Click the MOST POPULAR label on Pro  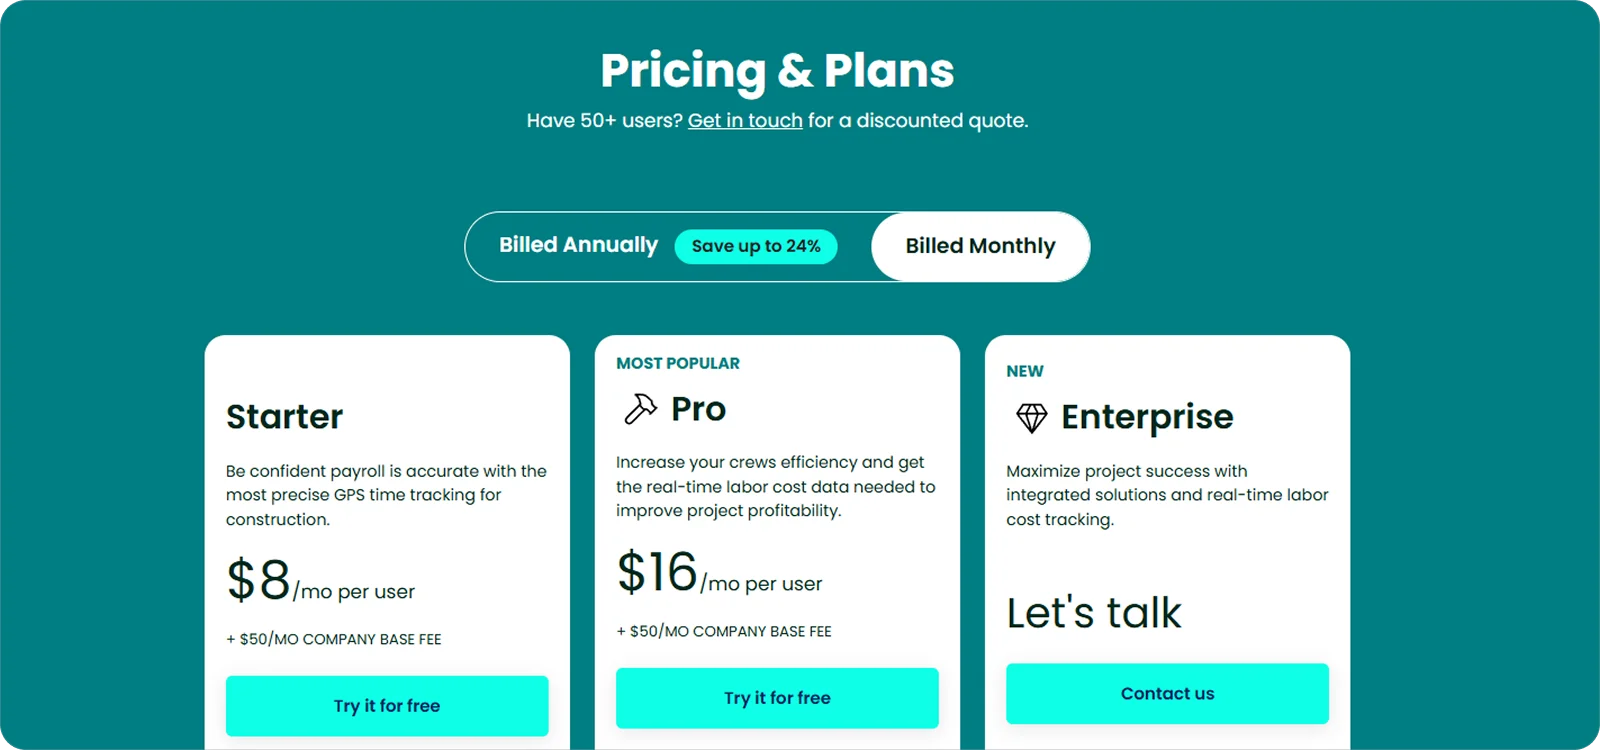[x=676, y=363]
